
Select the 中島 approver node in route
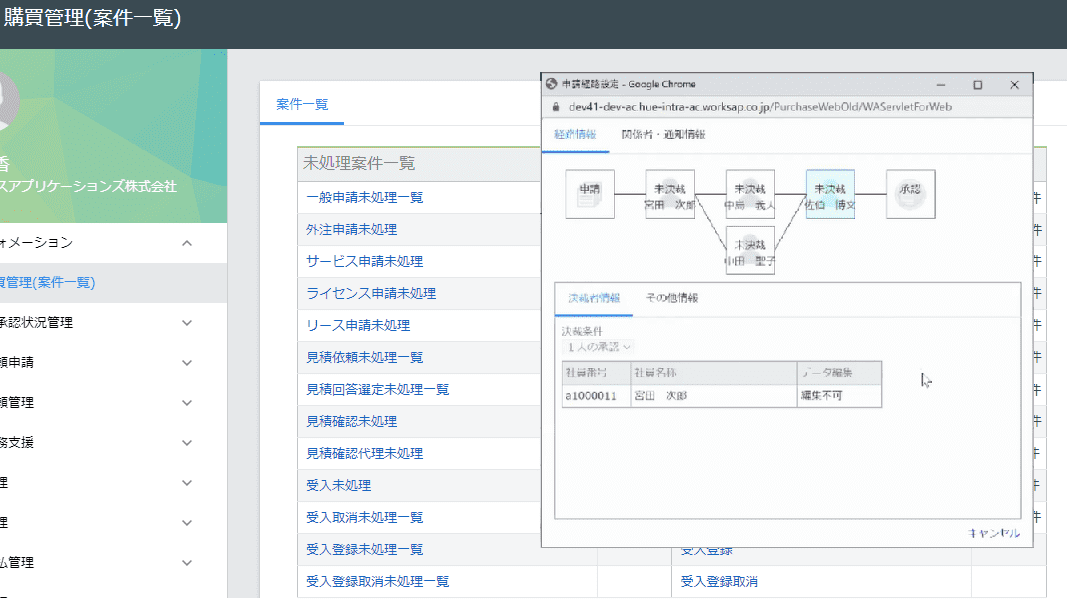tap(750, 194)
